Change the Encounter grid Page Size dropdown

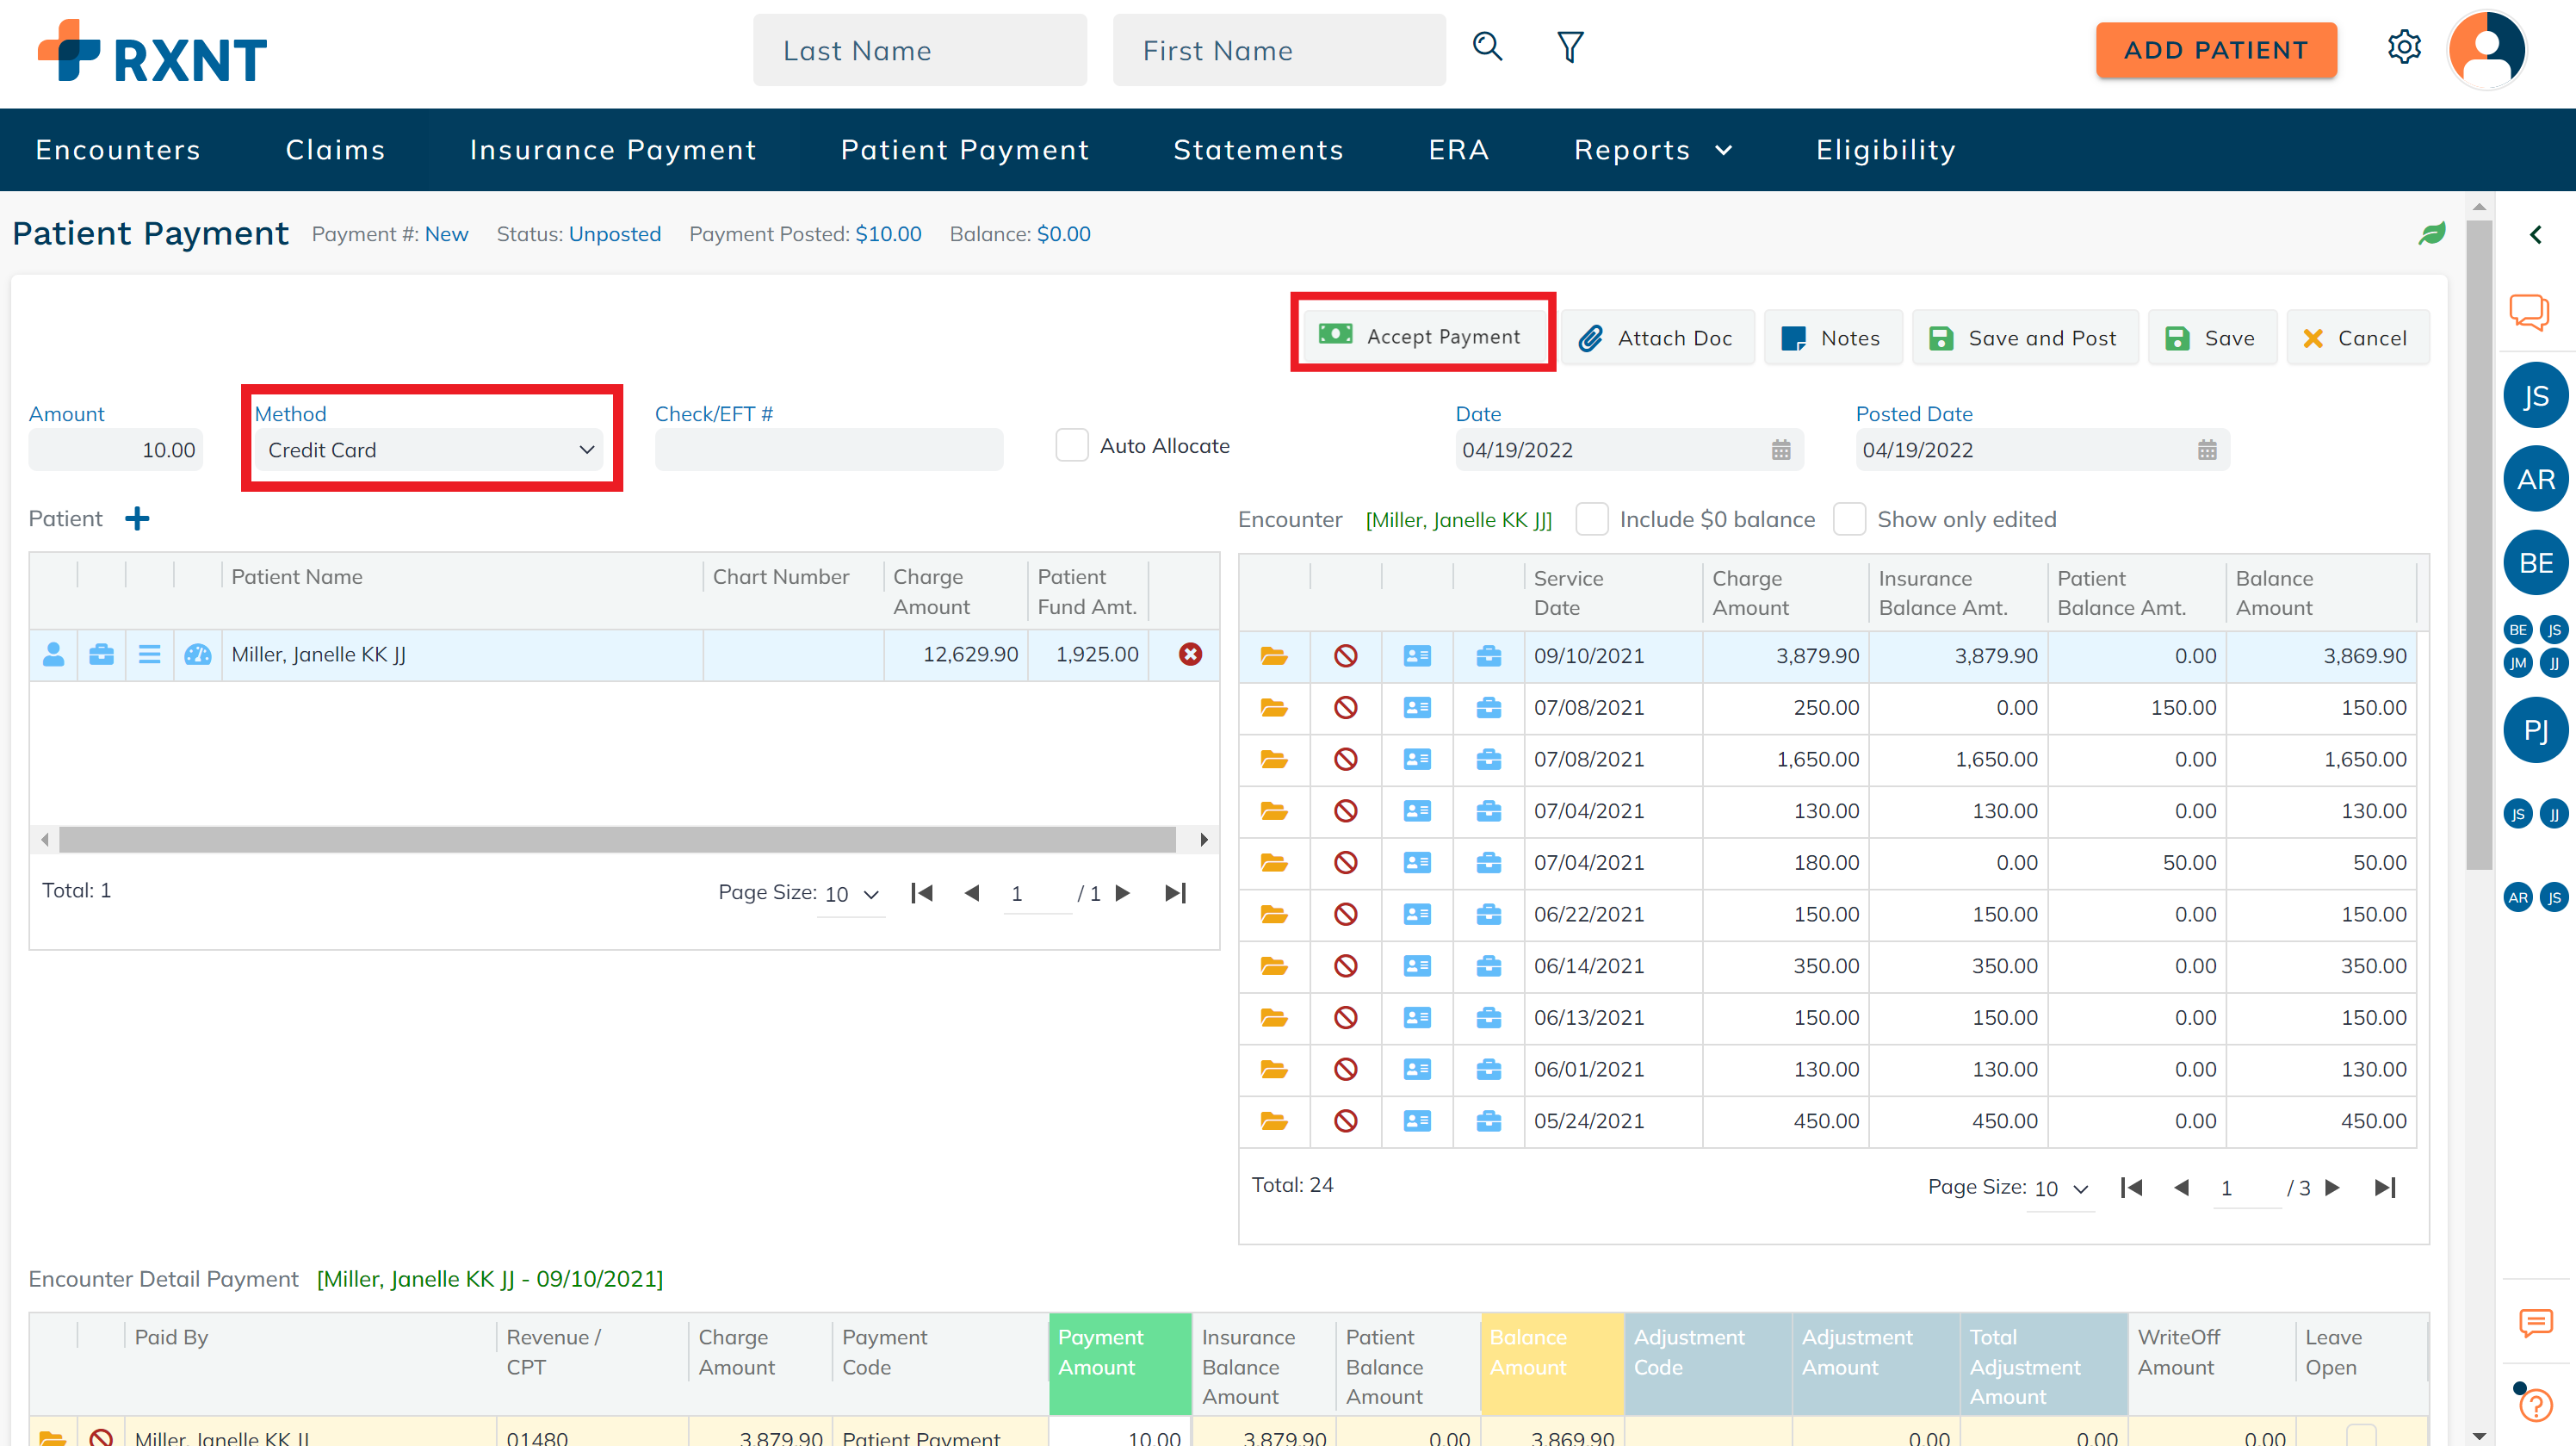[x=2061, y=1189]
